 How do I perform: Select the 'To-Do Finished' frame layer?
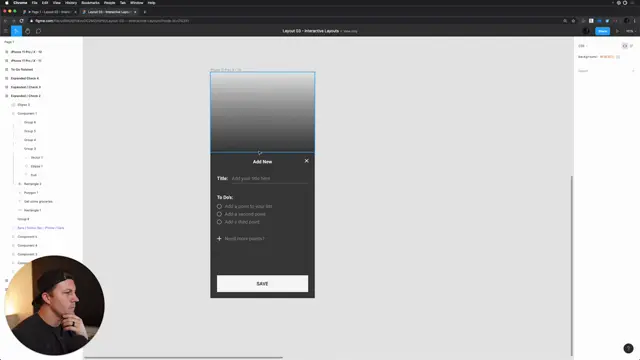click(22, 69)
